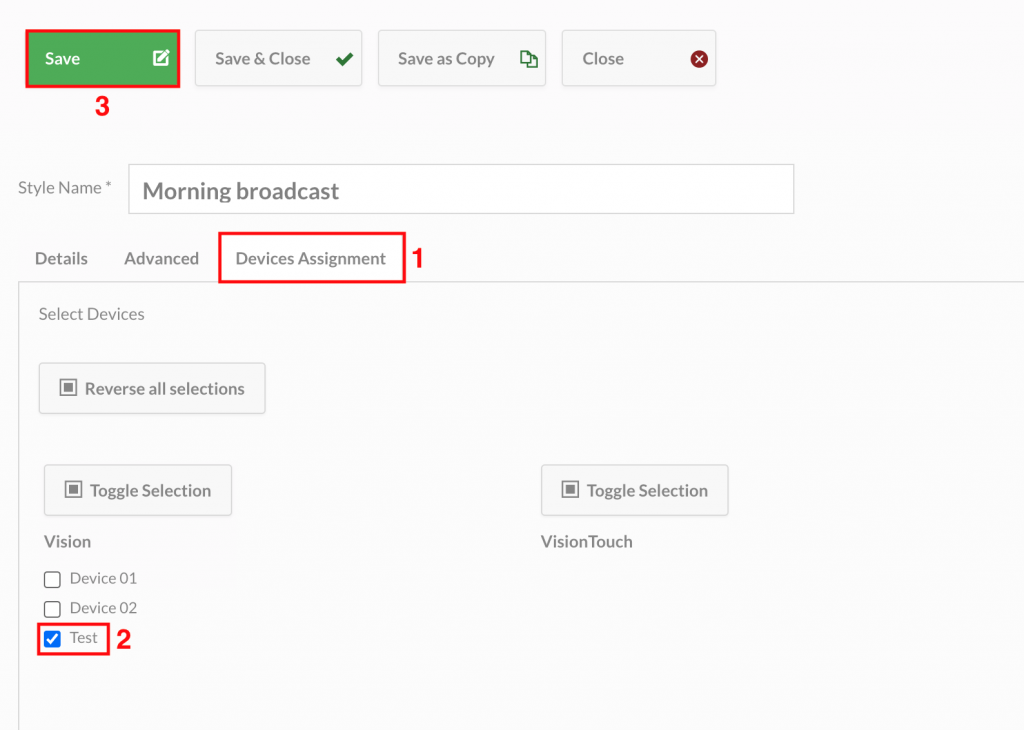Click the Save button
Screen dimensions: 1024x730
[x=103, y=59]
